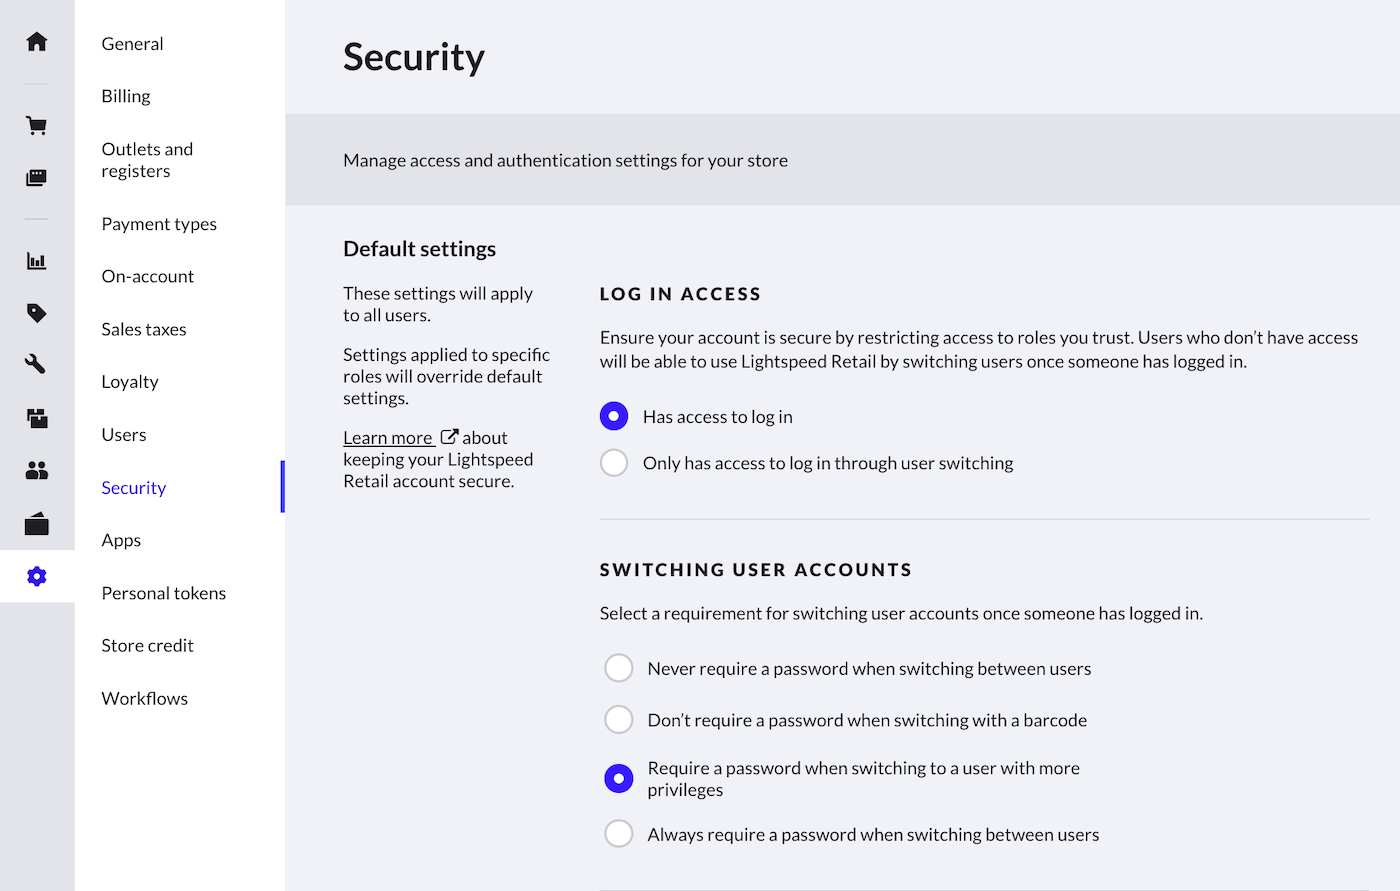1400x891 pixels.
Task: Enable 'Never require a password when switching between users'
Action: pyautogui.click(x=619, y=667)
